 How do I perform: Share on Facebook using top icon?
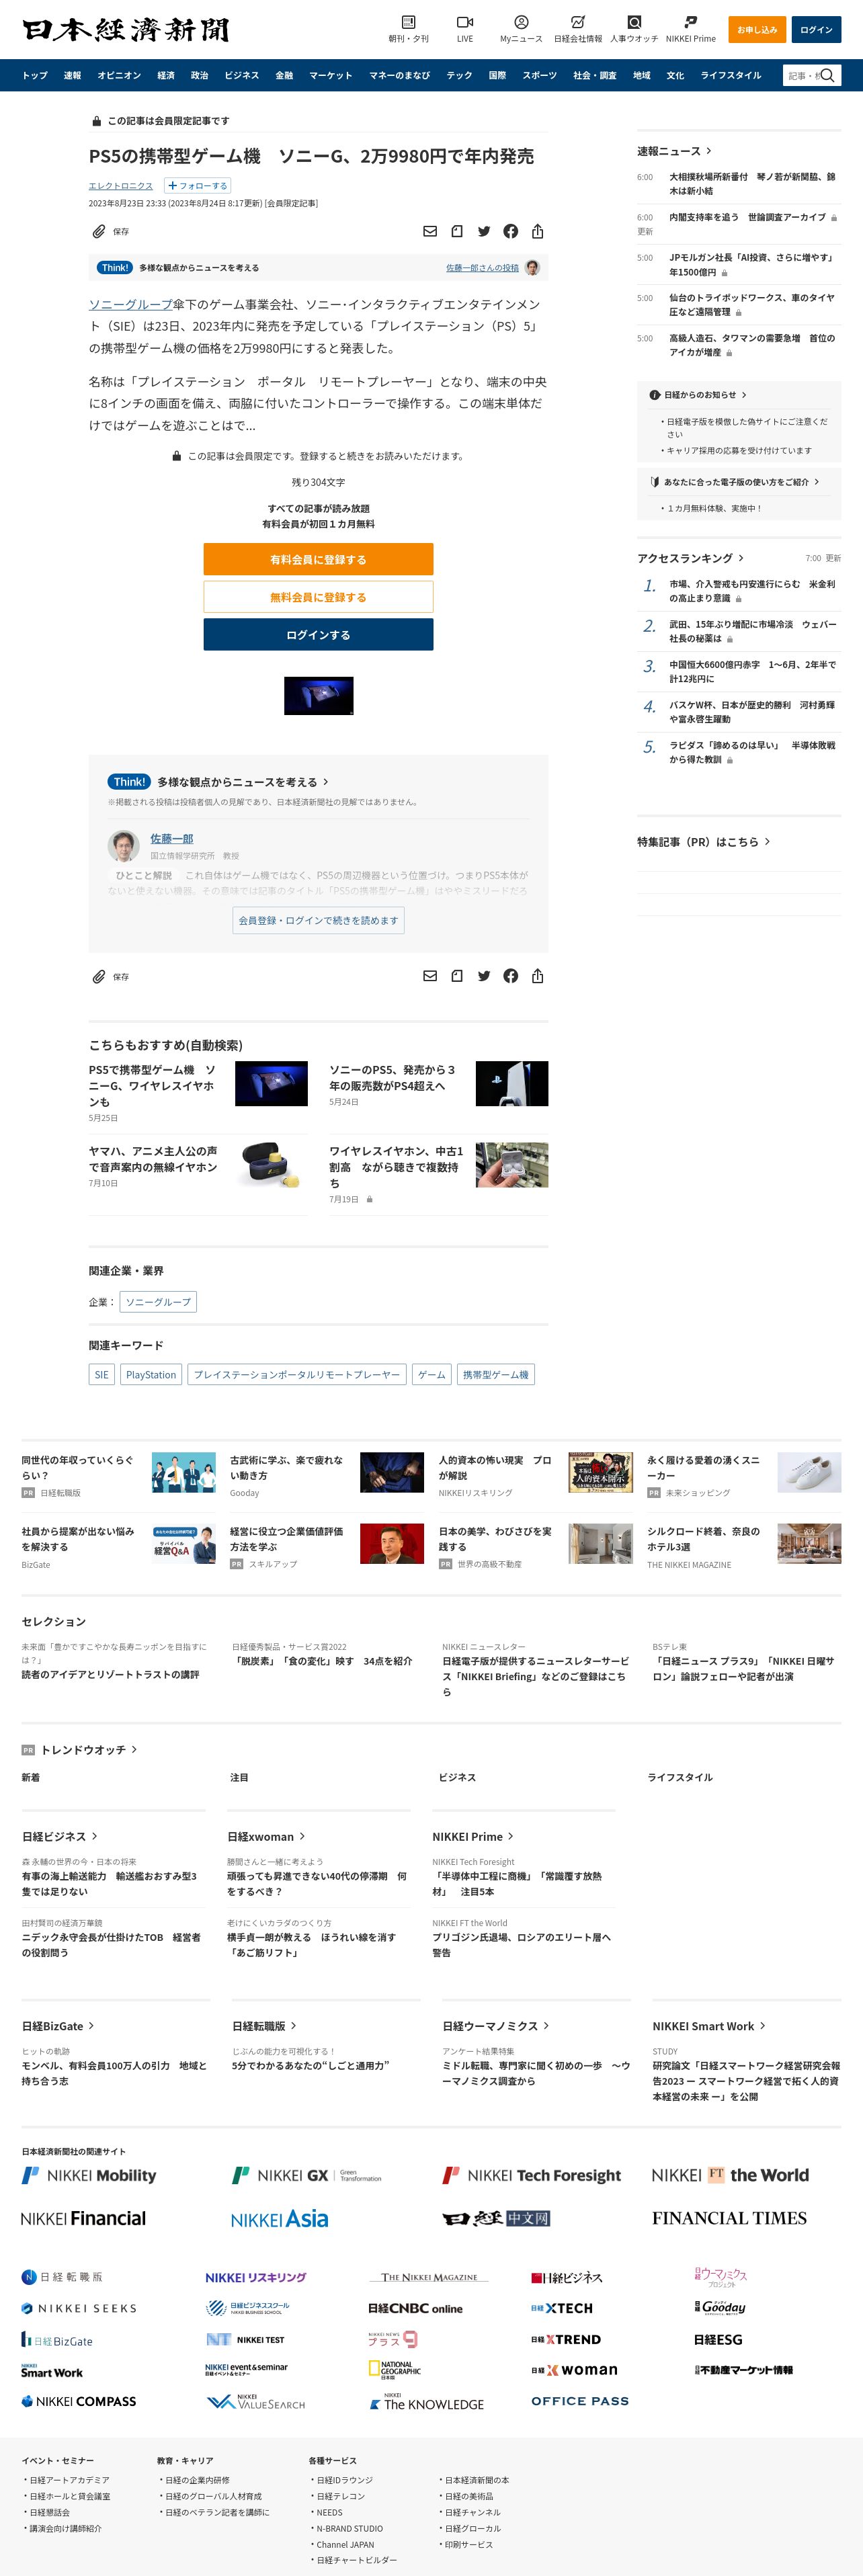coord(511,231)
